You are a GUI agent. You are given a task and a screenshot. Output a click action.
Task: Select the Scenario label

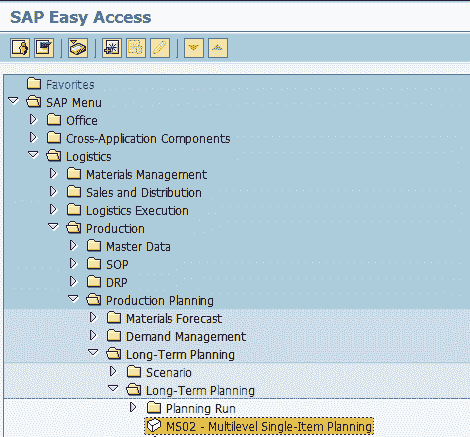(x=169, y=372)
